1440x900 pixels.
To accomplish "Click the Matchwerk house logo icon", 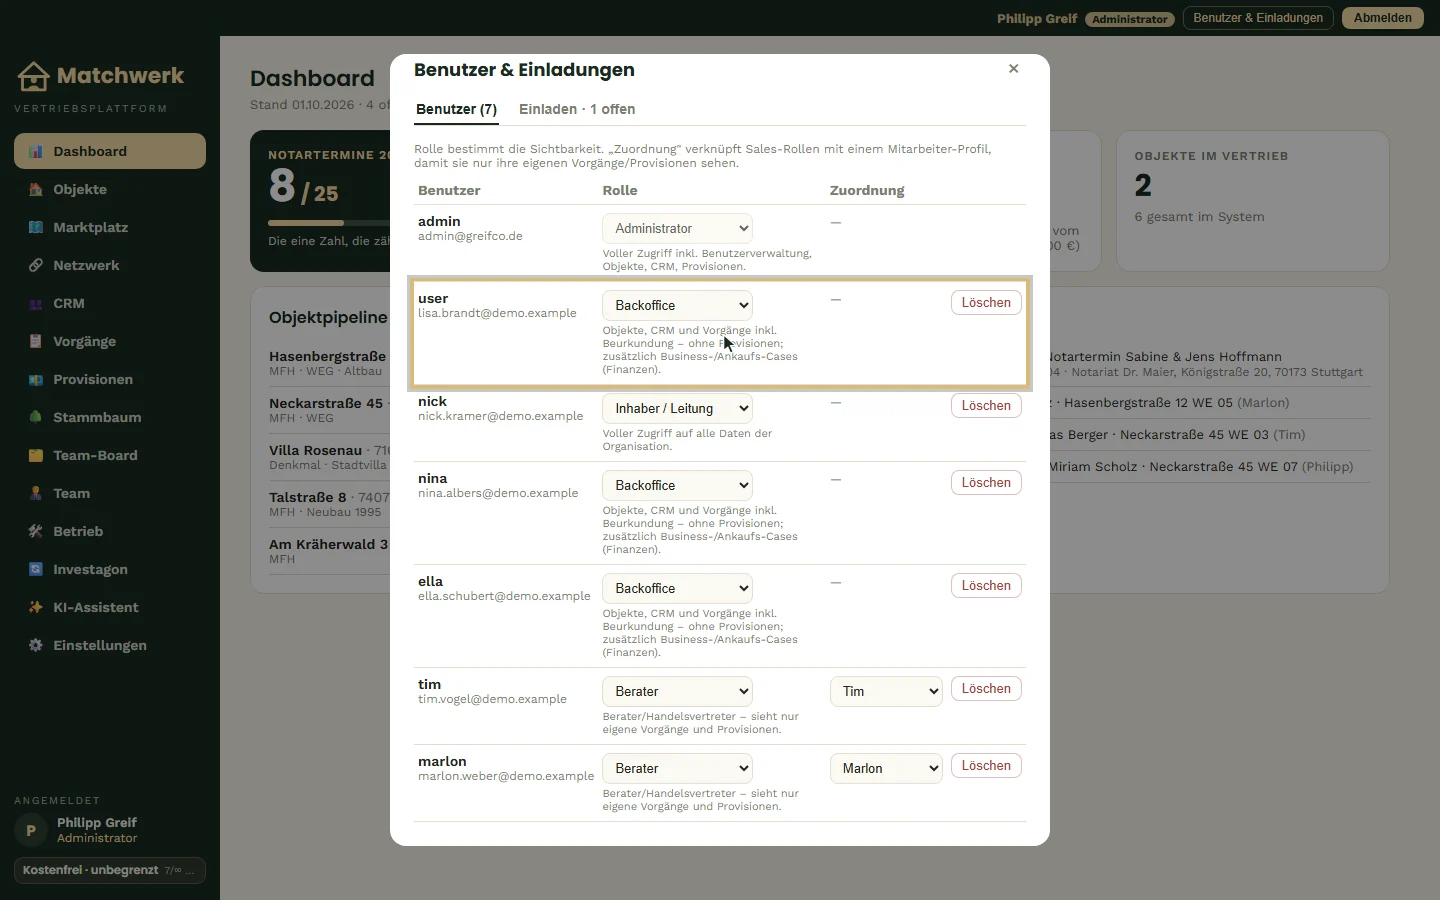I will [x=33, y=76].
